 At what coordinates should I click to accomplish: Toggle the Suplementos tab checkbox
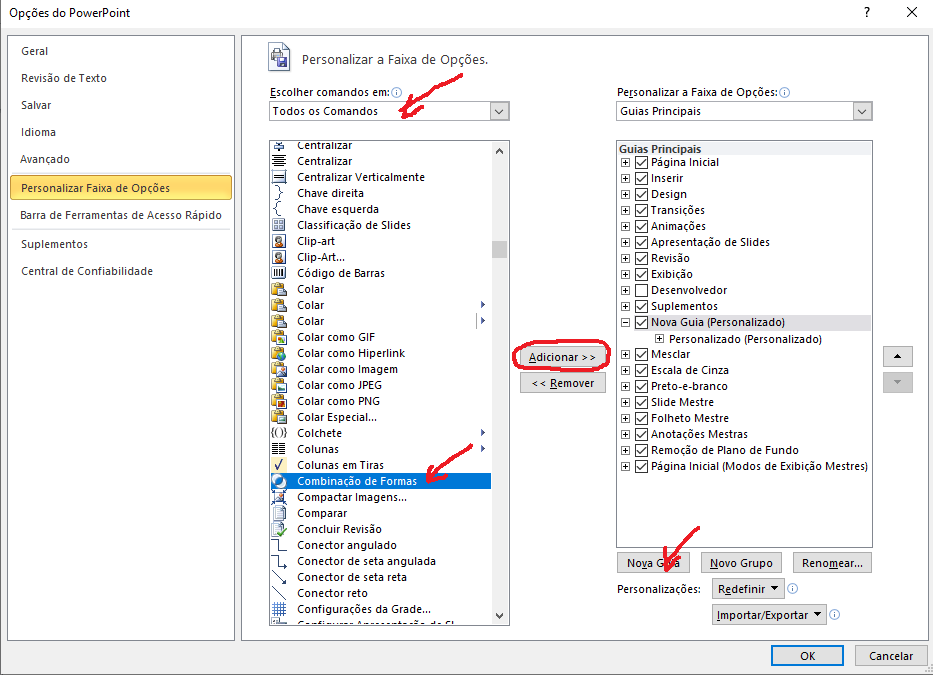coord(641,306)
